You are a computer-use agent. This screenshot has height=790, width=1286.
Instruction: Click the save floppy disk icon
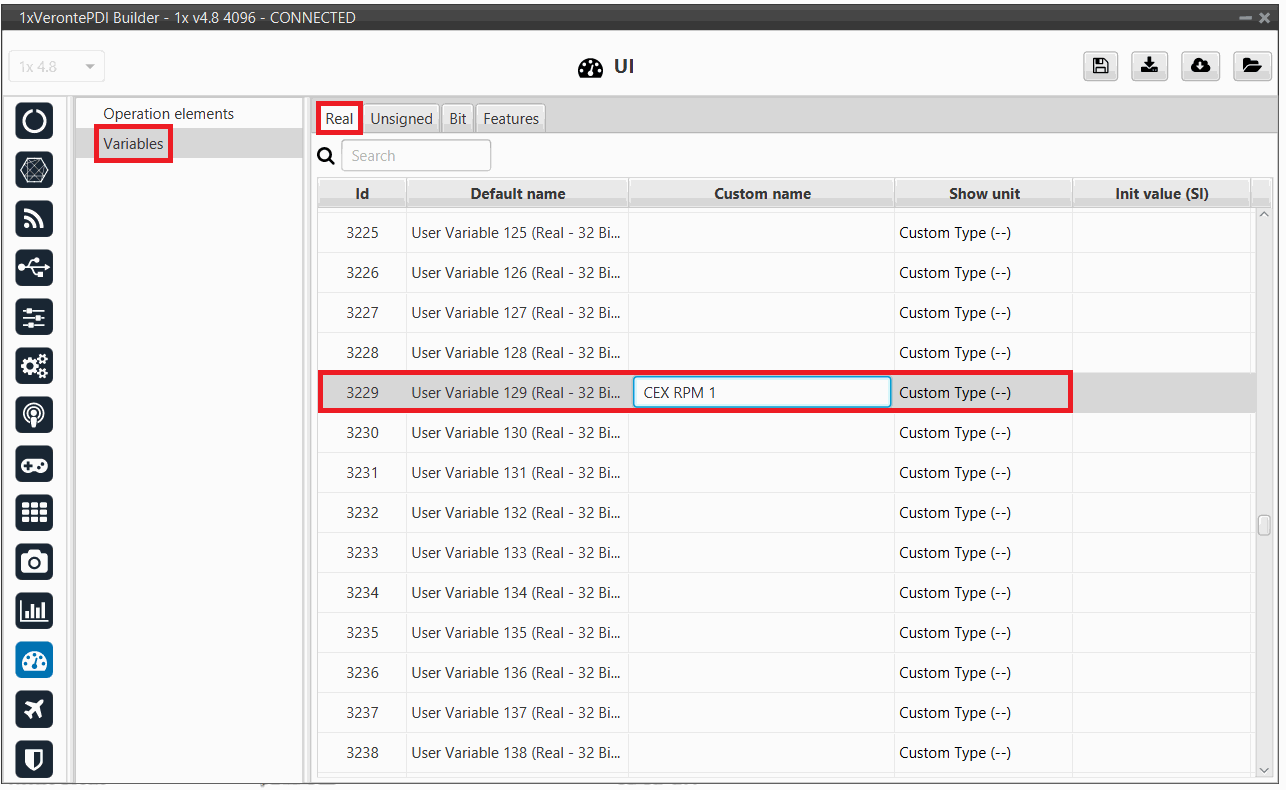pyautogui.click(x=1100, y=66)
